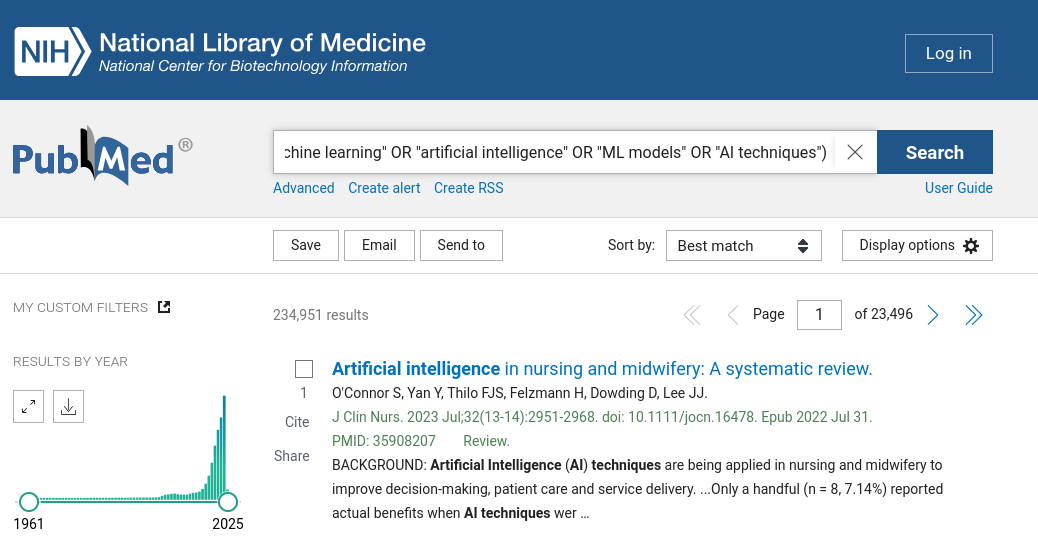Save the search results
The width and height of the screenshot is (1038, 555).
pos(306,245)
